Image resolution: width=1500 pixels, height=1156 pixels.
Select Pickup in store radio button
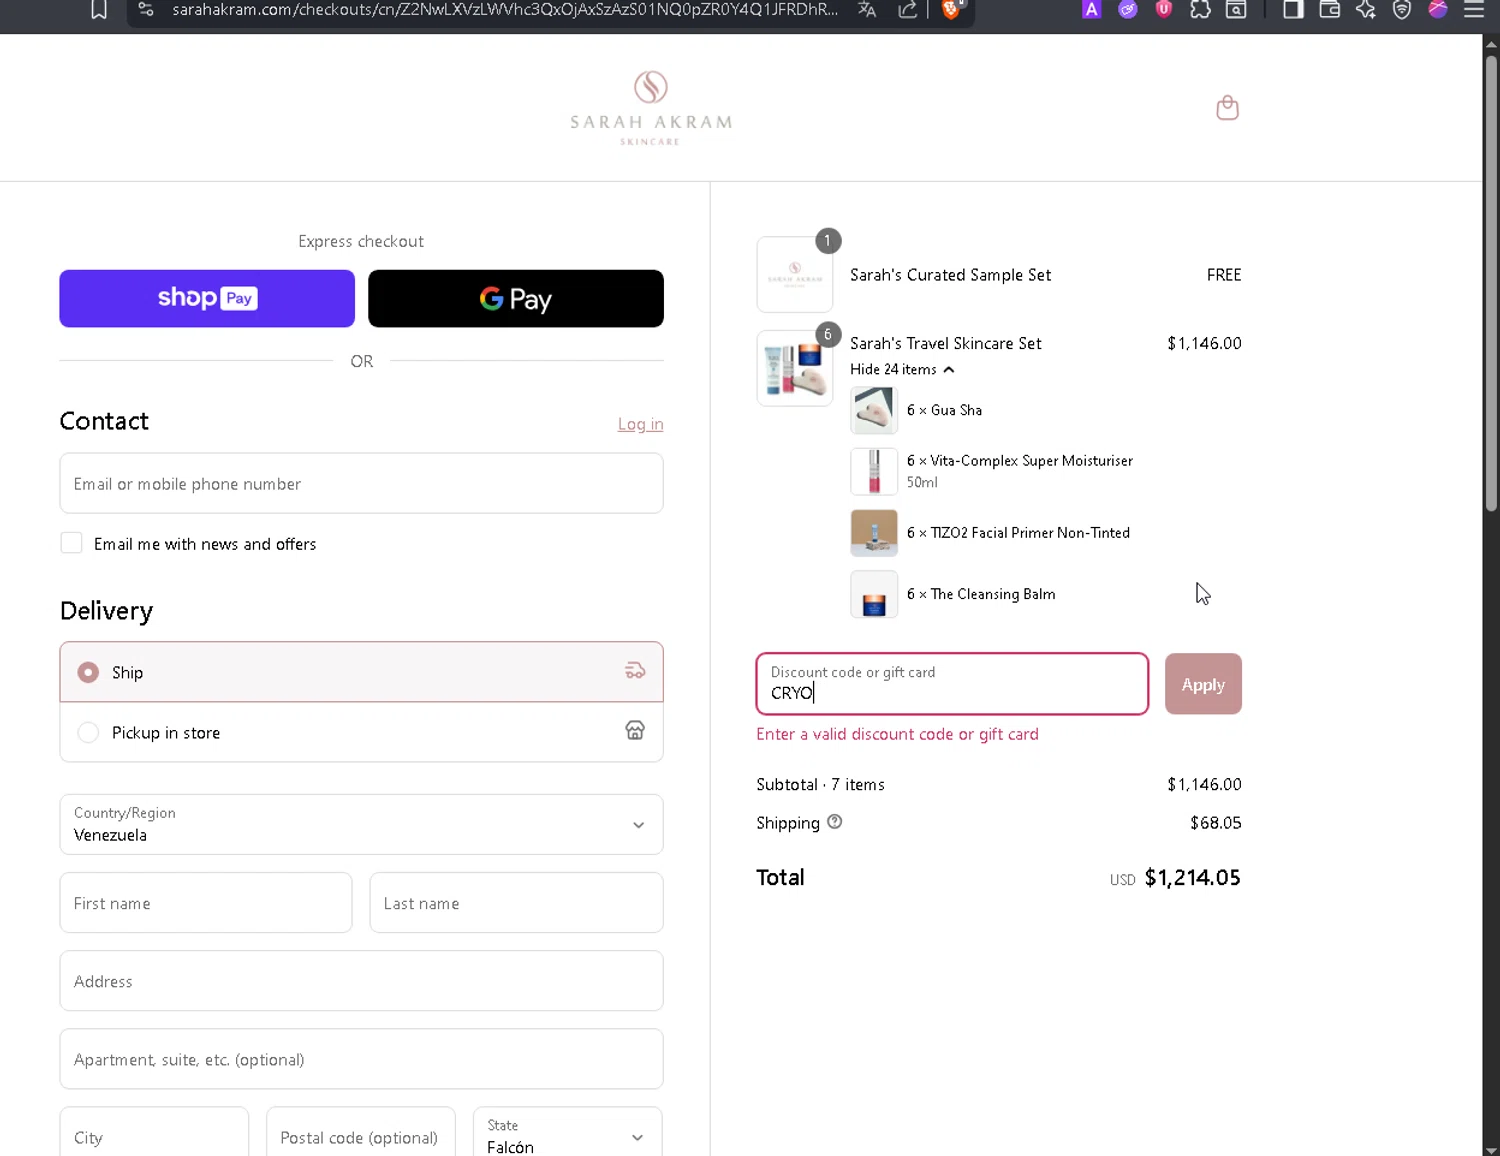88,732
